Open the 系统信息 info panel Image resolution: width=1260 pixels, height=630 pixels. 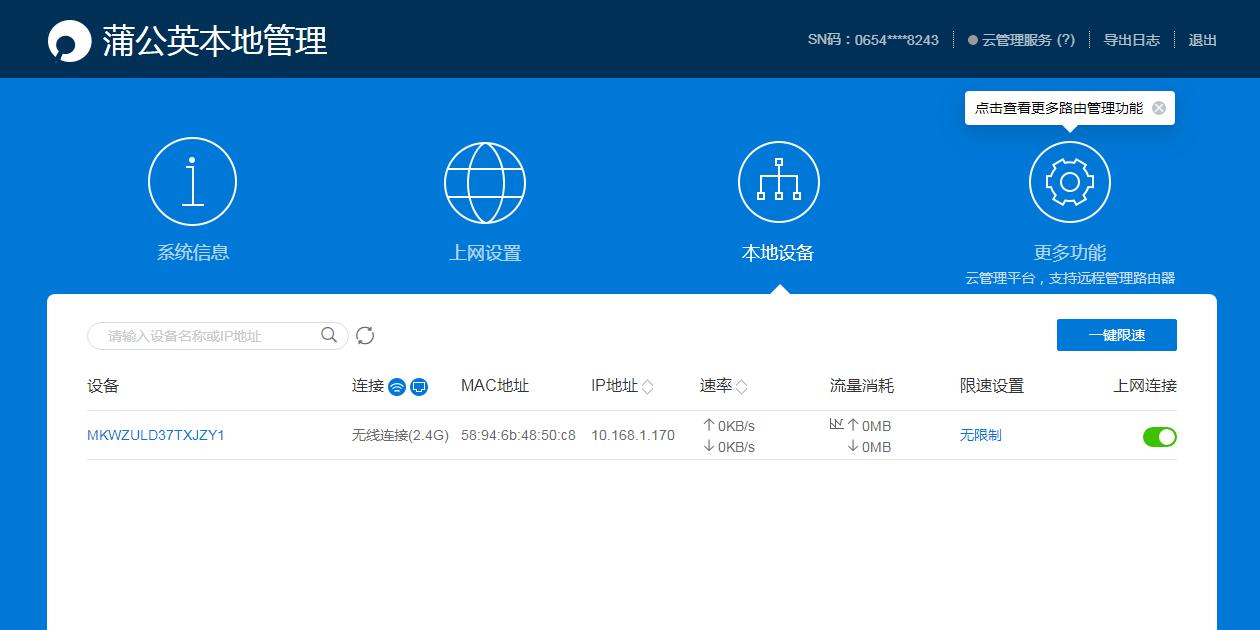(191, 181)
